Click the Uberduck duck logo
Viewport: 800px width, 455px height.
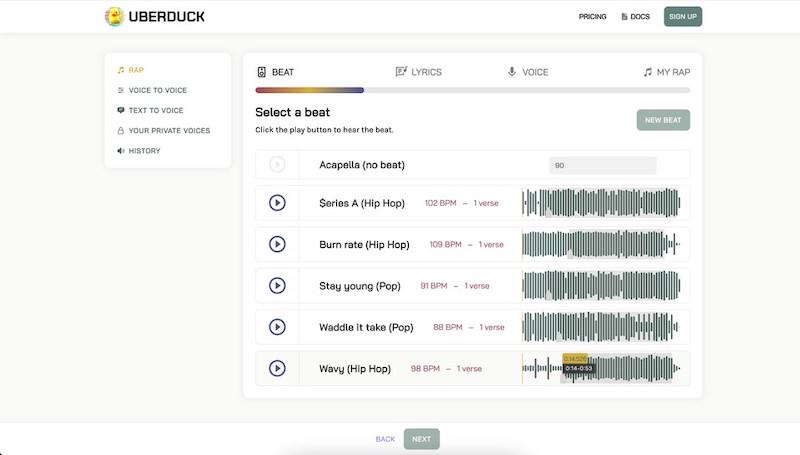[115, 16]
